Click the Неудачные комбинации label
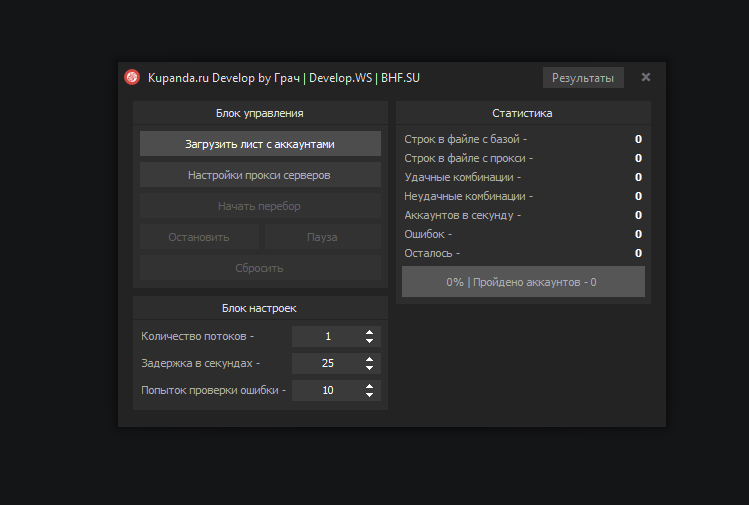 click(468, 196)
